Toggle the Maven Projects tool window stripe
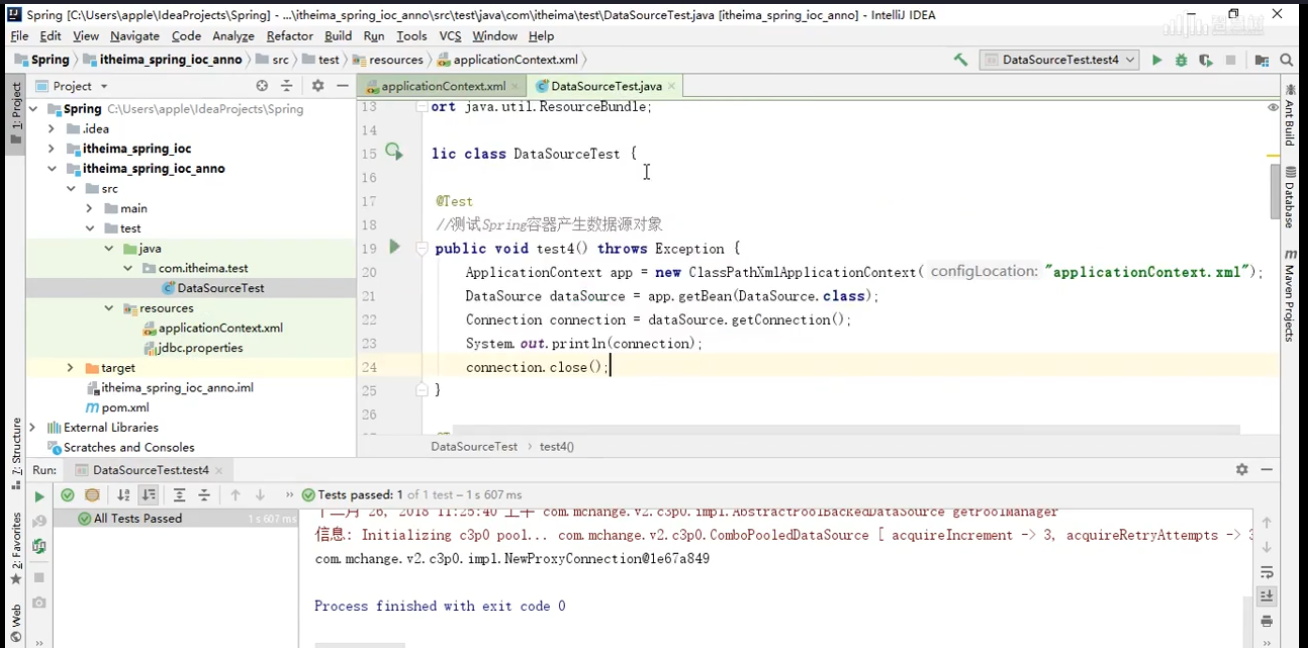Image resolution: width=1308 pixels, height=648 pixels. tap(1290, 296)
